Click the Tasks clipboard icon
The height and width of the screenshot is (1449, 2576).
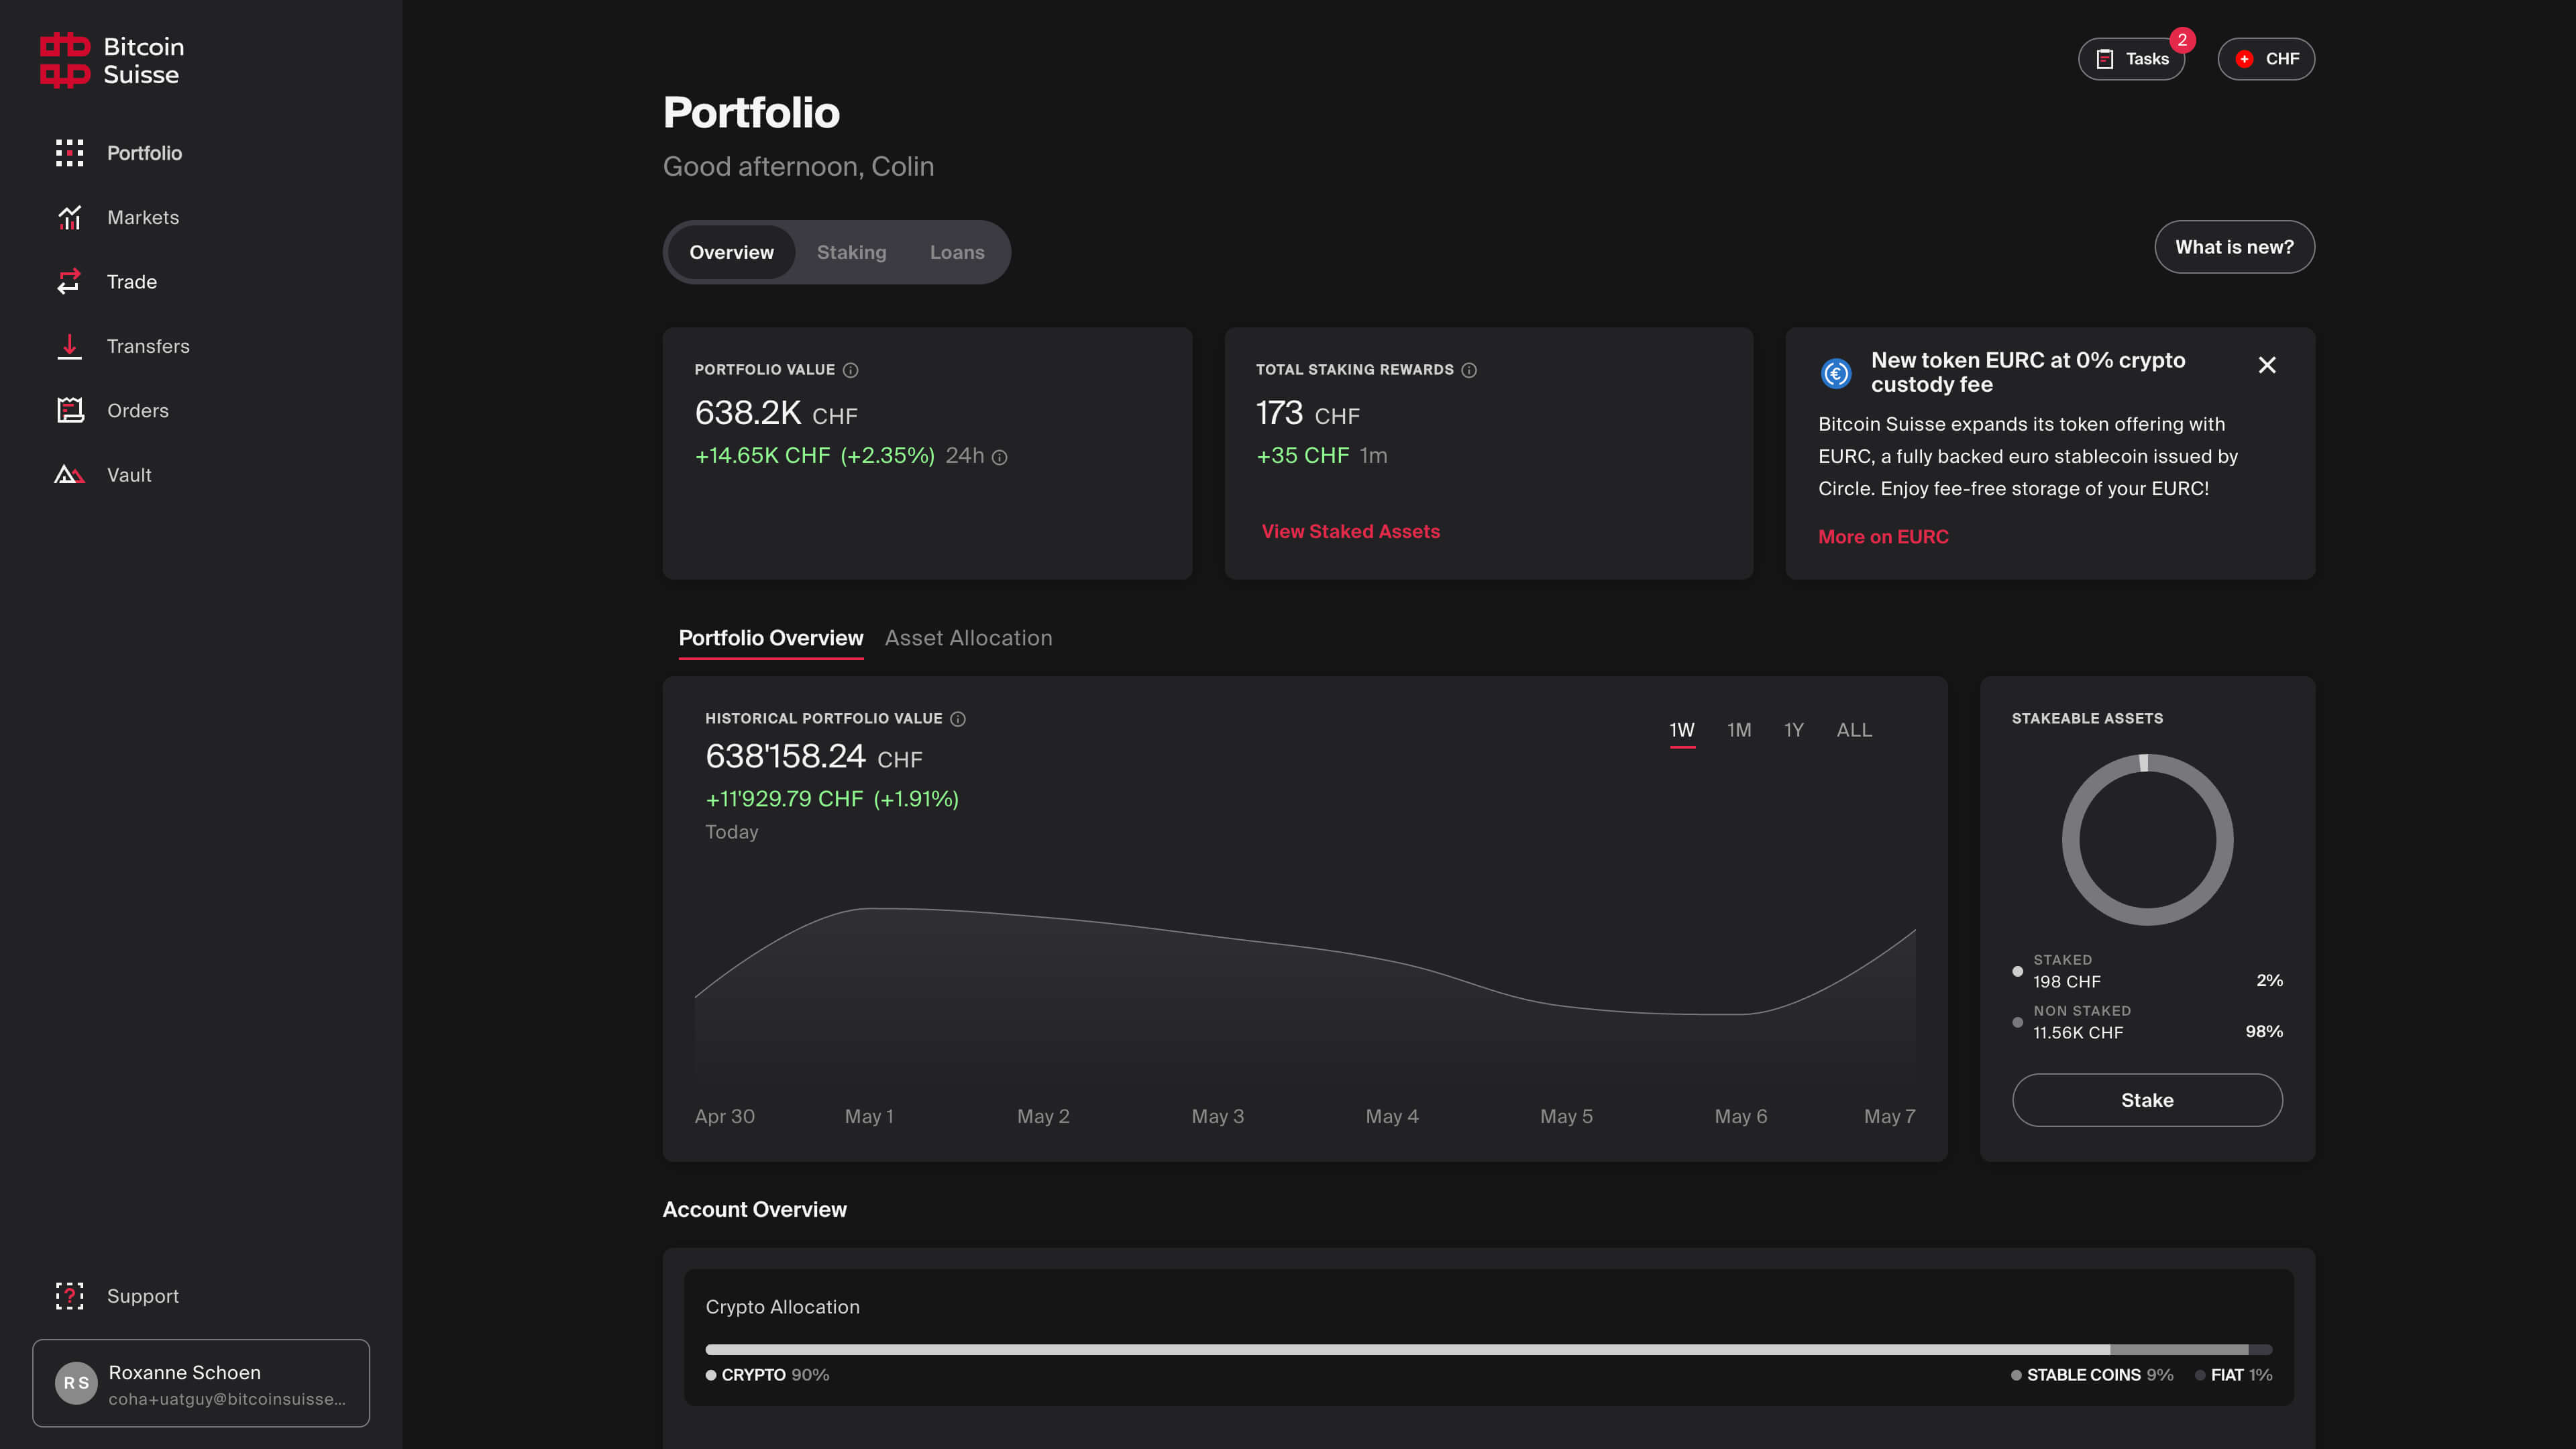click(x=2104, y=59)
